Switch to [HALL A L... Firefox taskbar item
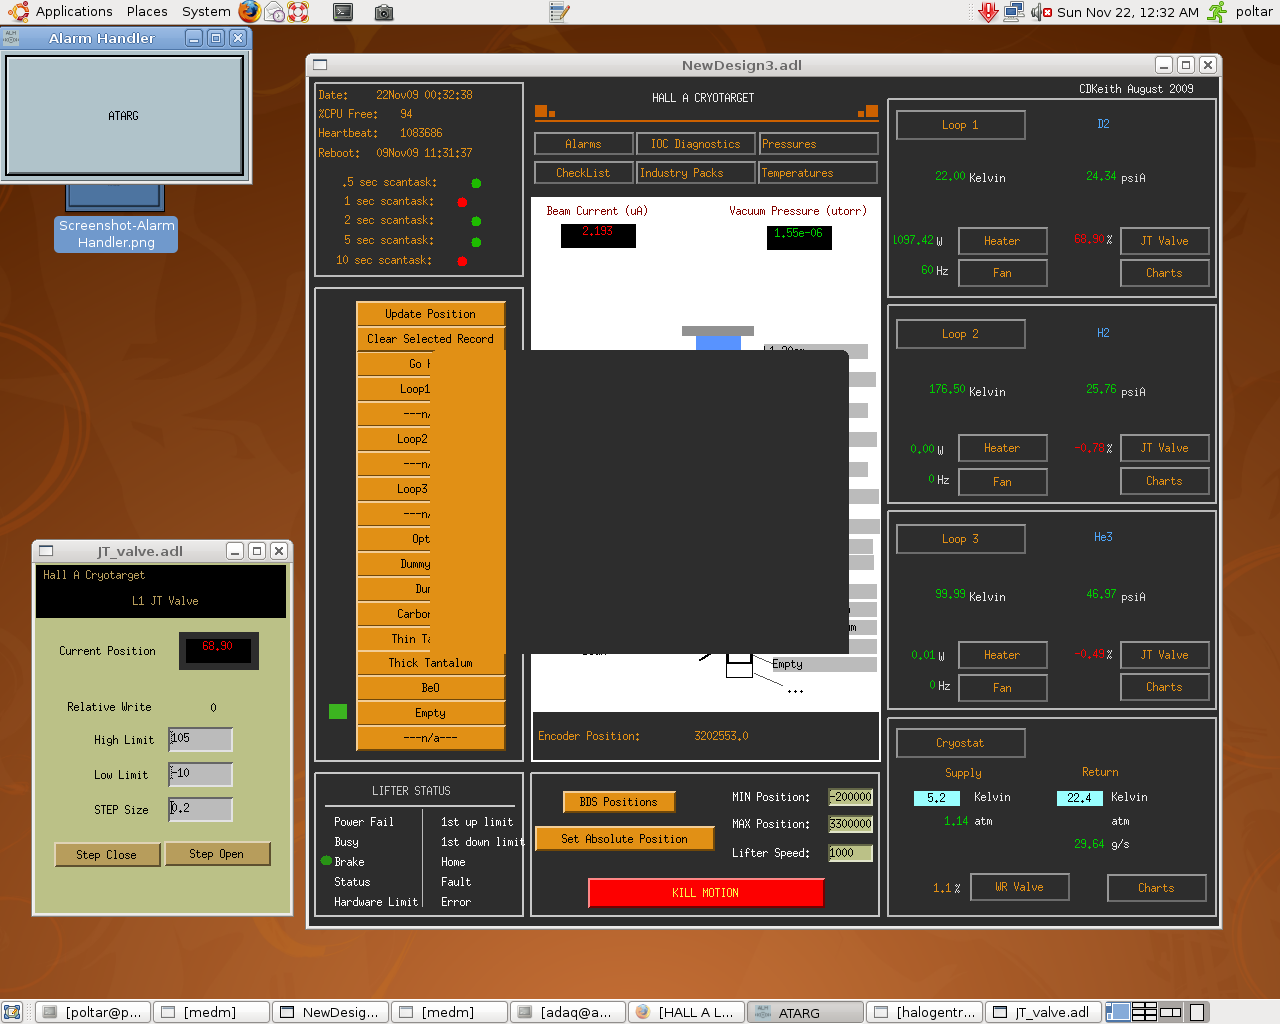The width and height of the screenshot is (1280, 1024). click(686, 1012)
